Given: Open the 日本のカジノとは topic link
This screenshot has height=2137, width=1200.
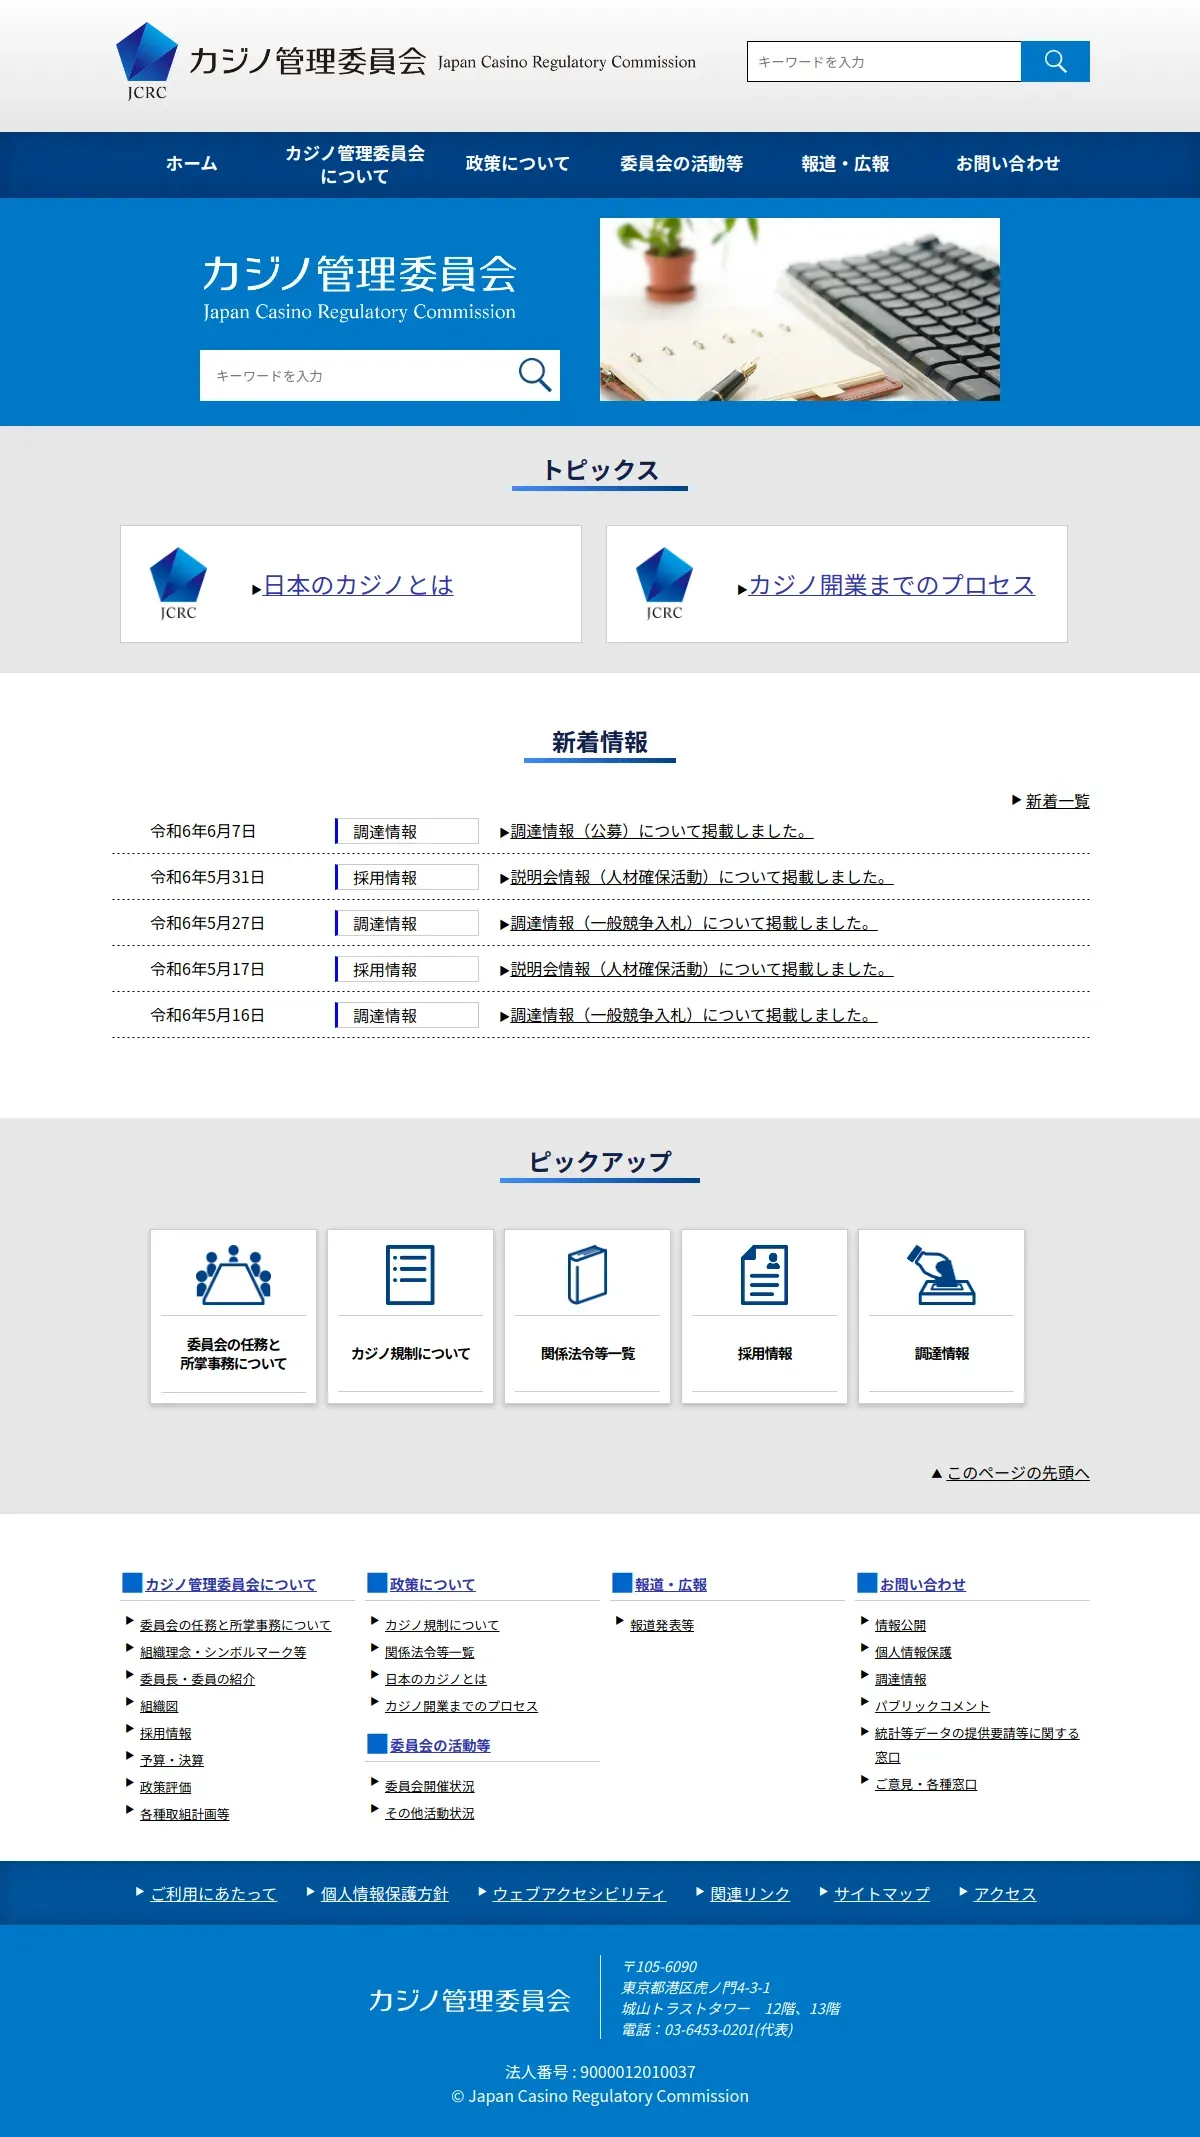Looking at the screenshot, I should tap(358, 585).
